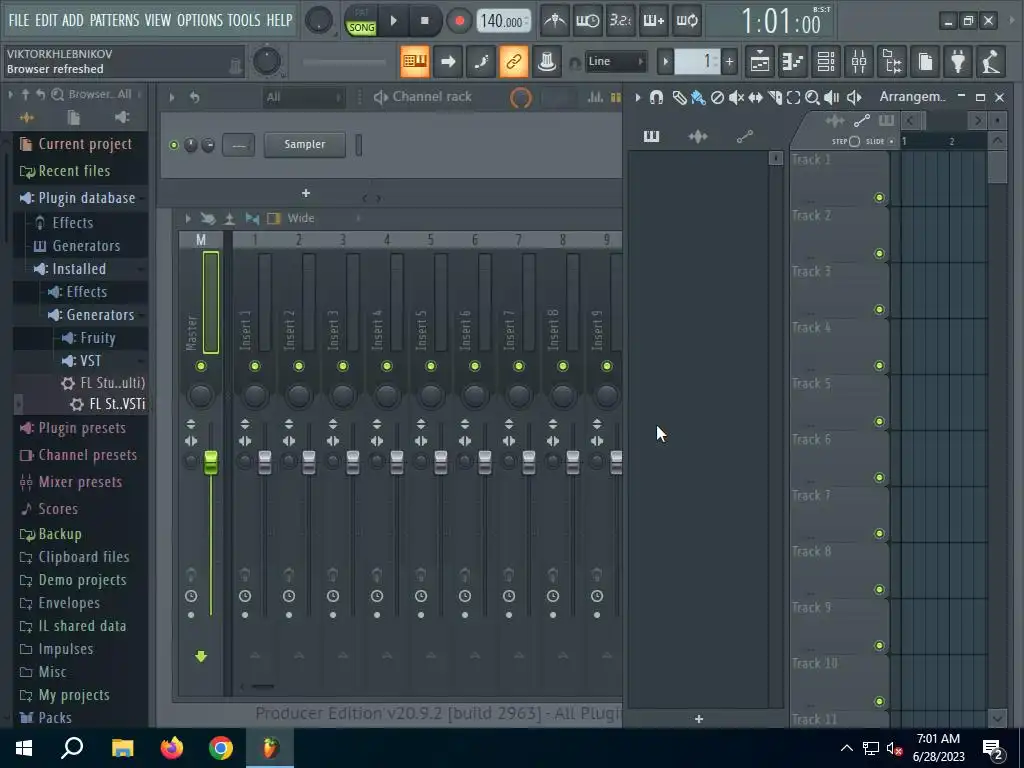Mute mixer Insert 7 using green LED

pyautogui.click(x=519, y=366)
